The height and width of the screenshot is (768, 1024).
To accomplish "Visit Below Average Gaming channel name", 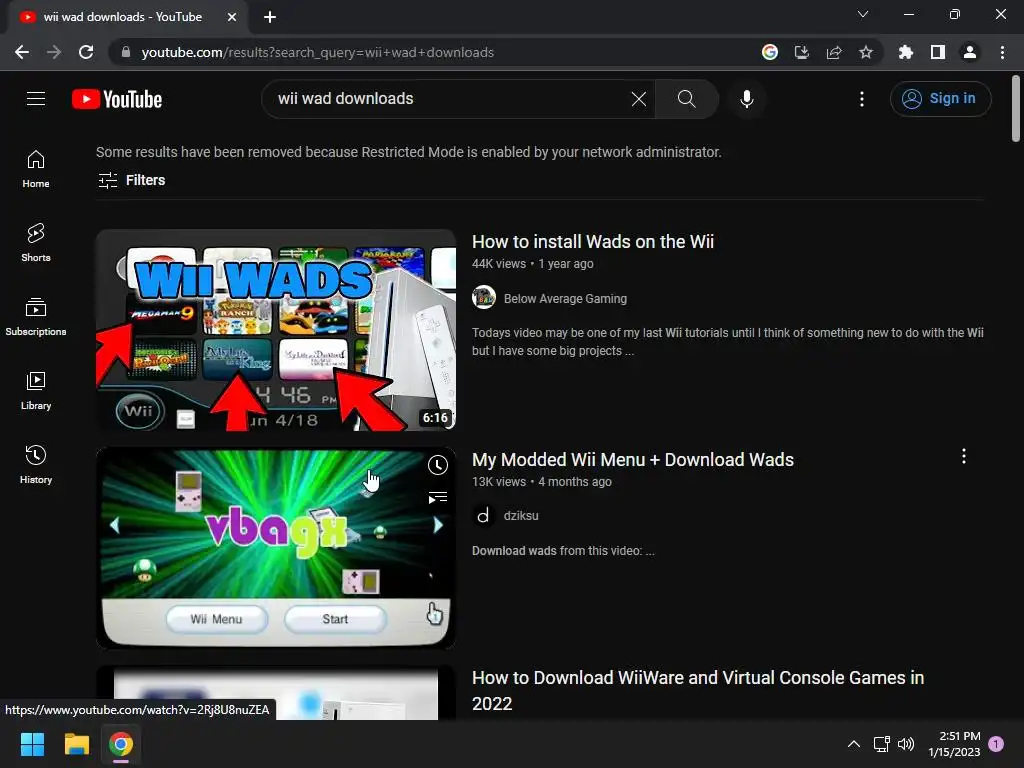I will (x=565, y=298).
